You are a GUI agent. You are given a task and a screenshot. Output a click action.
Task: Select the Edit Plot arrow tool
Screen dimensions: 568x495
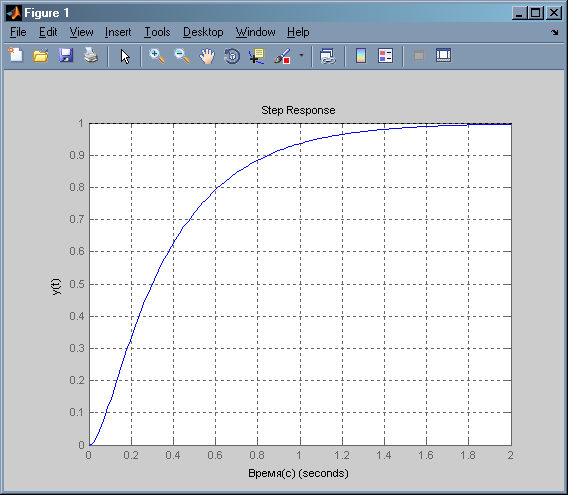point(125,57)
